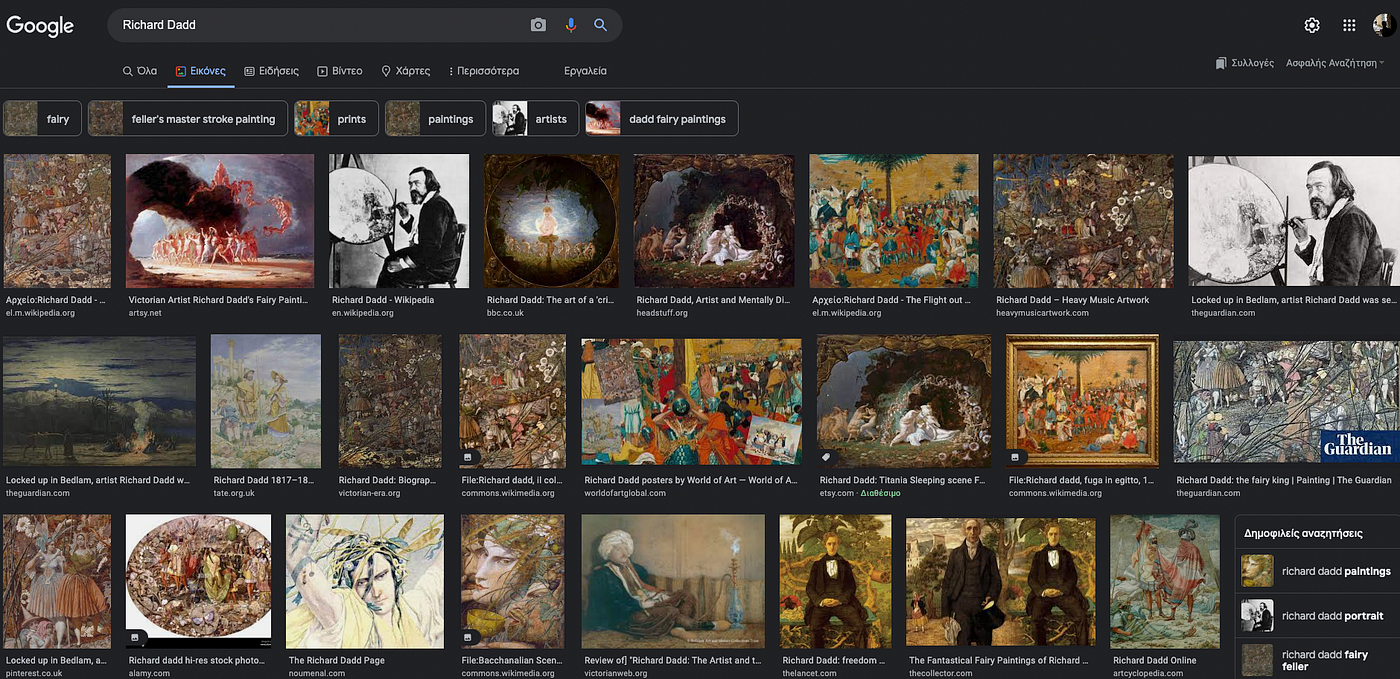The height and width of the screenshot is (679, 1400).
Task: Click noumenal.com source link
Action: click(x=317, y=673)
